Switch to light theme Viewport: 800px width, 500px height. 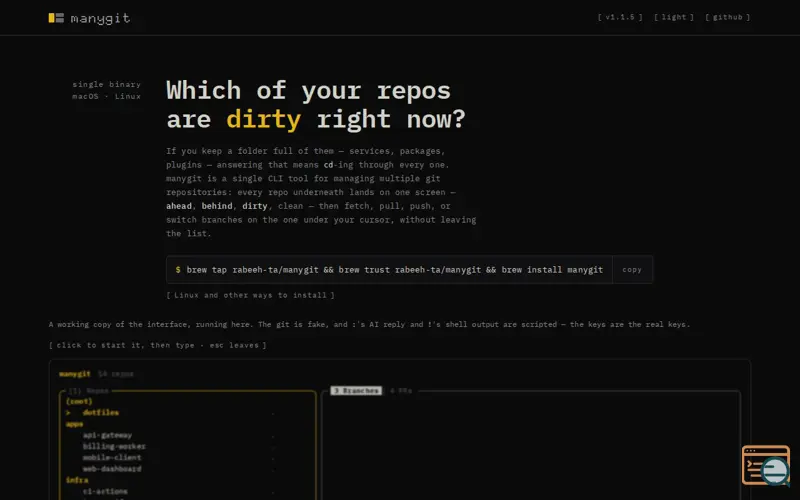[x=674, y=17]
